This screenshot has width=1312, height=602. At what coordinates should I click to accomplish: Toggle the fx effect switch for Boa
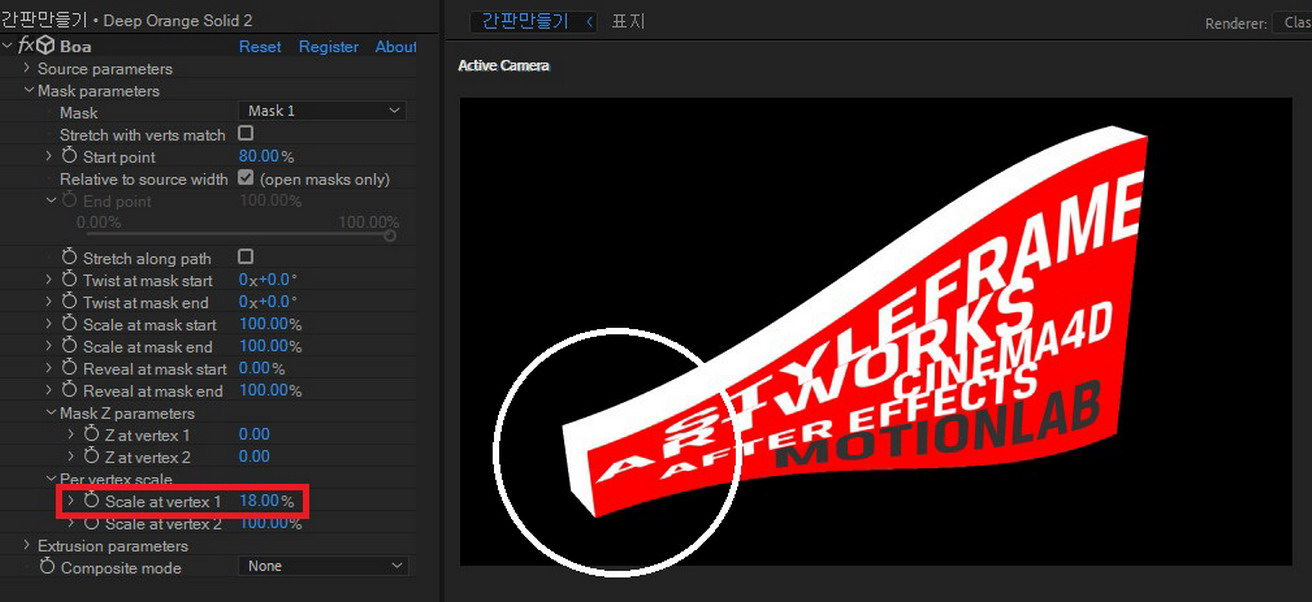(x=26, y=46)
